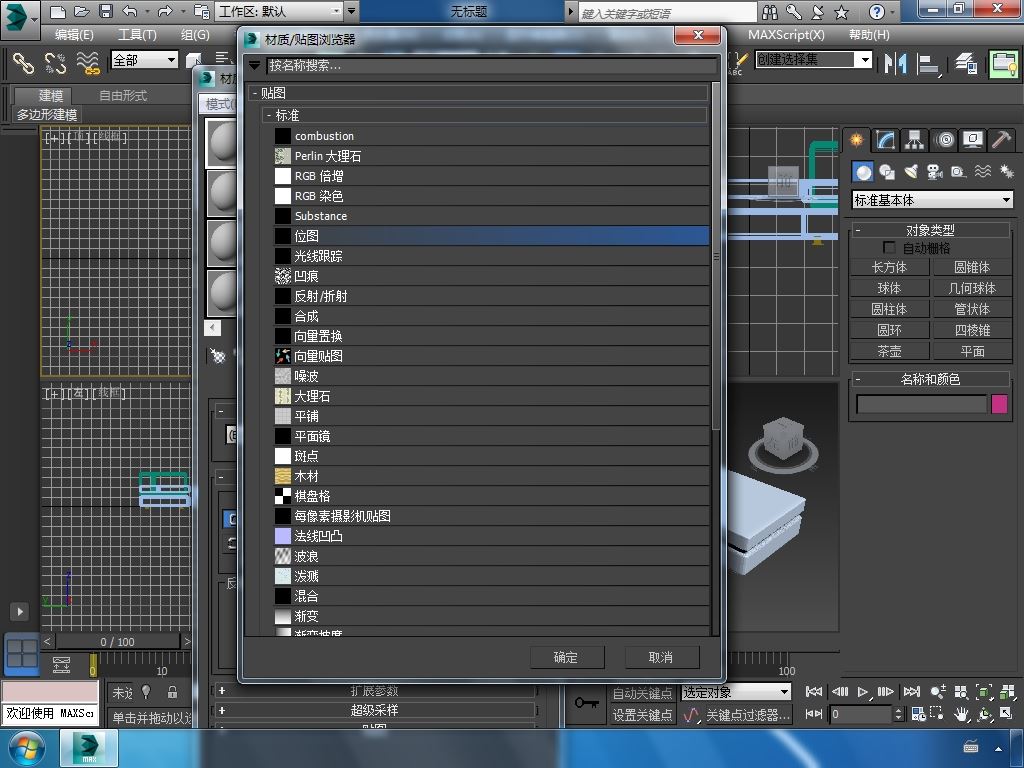Click the Mirror tool icon
This screenshot has width=1024, height=768.
coord(895,63)
